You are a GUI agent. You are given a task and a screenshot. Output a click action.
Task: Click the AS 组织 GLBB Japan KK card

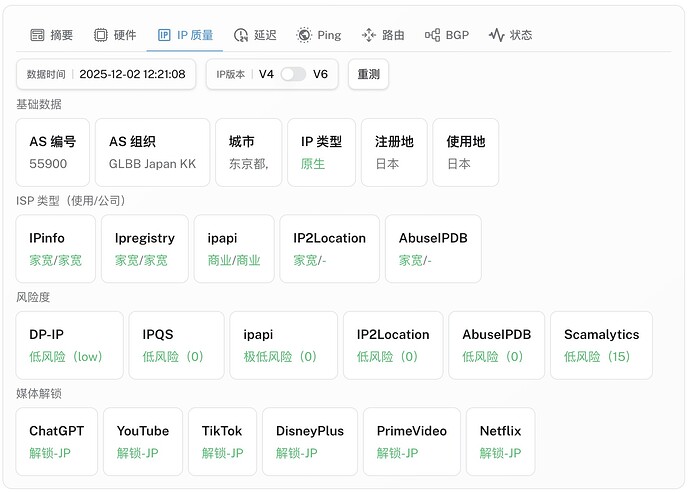152,152
